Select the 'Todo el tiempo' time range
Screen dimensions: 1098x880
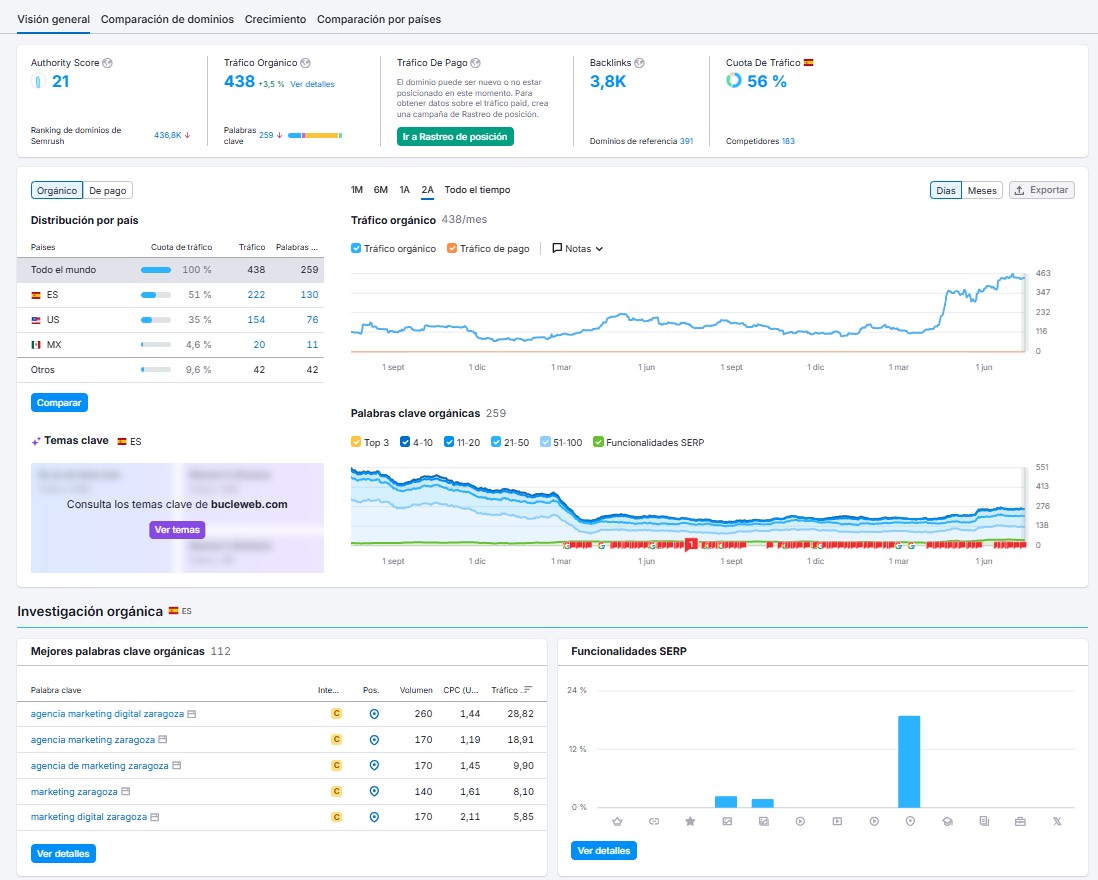477,190
